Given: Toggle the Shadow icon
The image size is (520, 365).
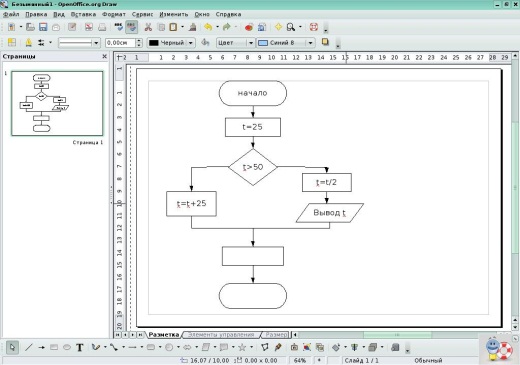Looking at the screenshot, I should 325,42.
